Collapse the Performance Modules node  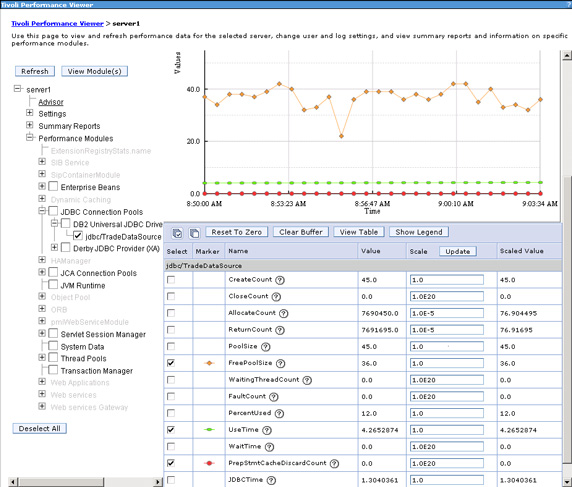coord(30,138)
